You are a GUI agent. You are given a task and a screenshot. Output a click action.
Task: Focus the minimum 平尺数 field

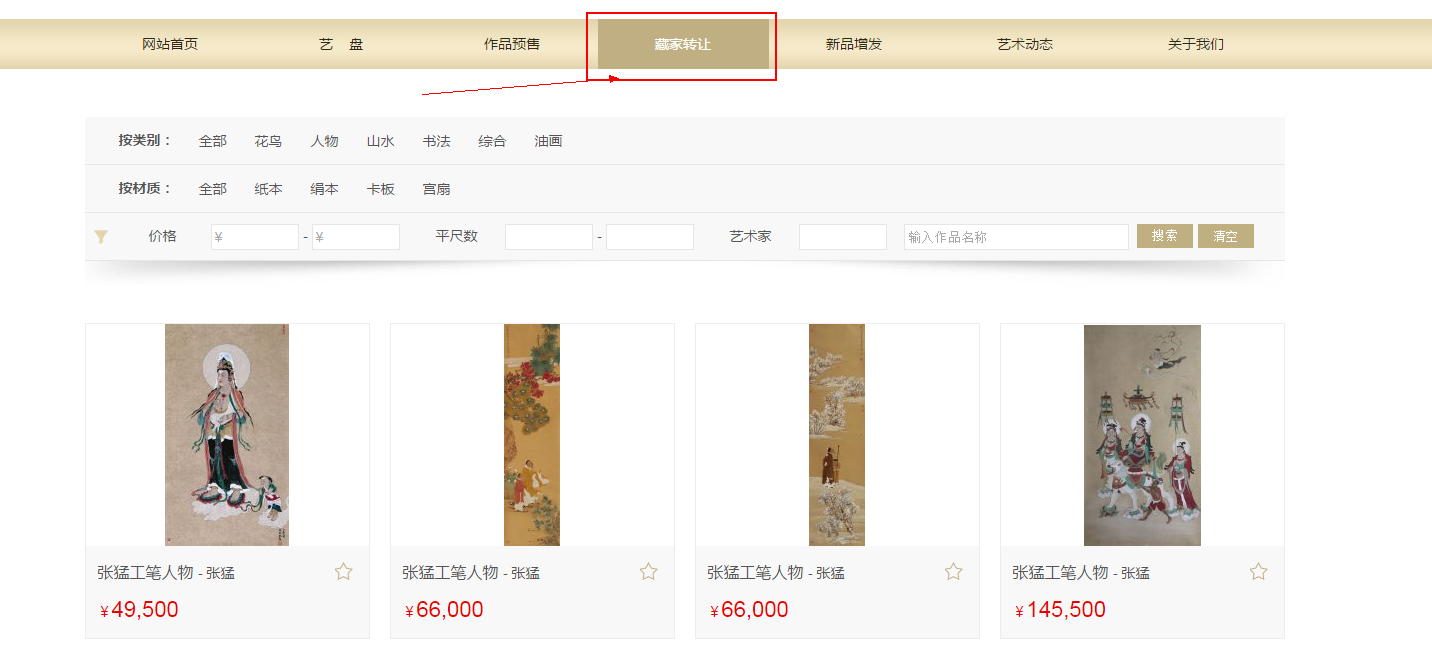tap(549, 237)
